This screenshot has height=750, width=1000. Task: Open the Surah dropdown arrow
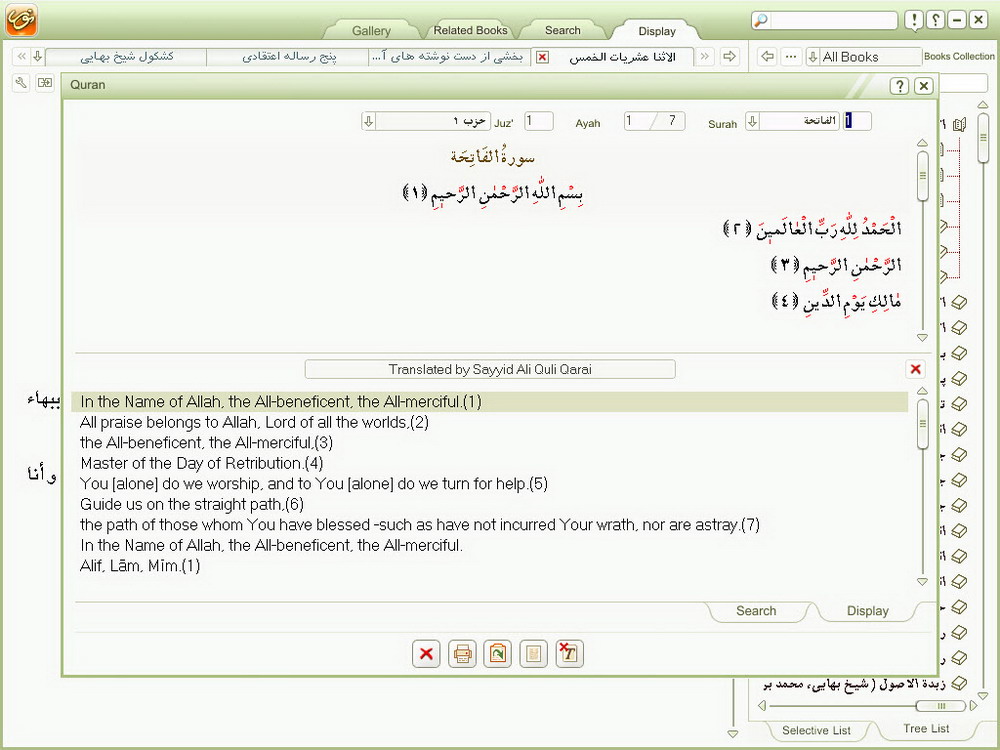tap(753, 121)
